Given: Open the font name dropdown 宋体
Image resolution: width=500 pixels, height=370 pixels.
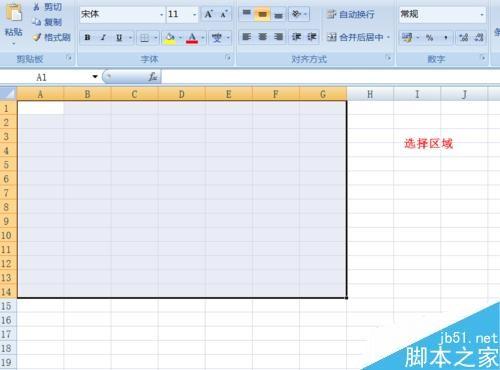Looking at the screenshot, I should (162, 14).
